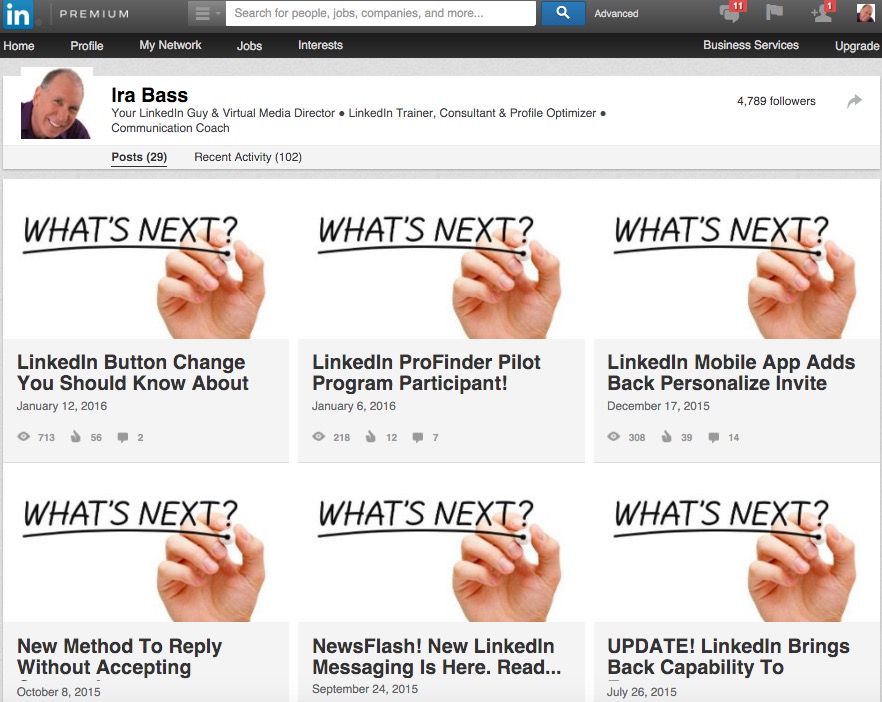Go to Home menu item
The image size is (882, 702).
pos(19,46)
